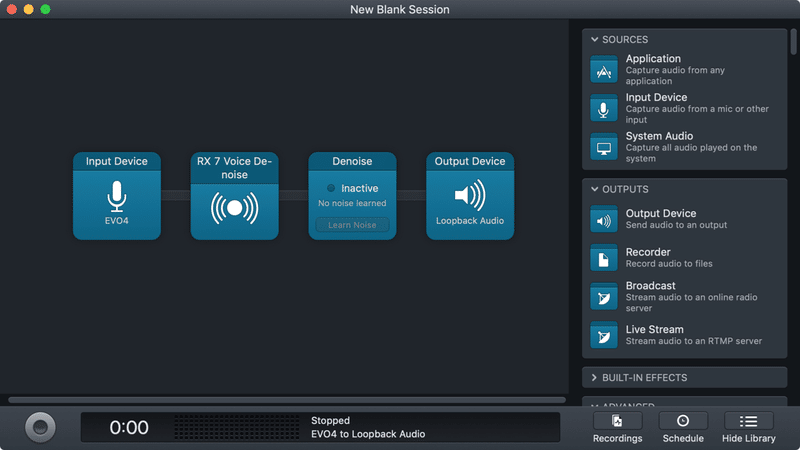The image size is (800, 450).
Task: Click 'Capture audio from a mic or other input'
Action: click(697, 114)
